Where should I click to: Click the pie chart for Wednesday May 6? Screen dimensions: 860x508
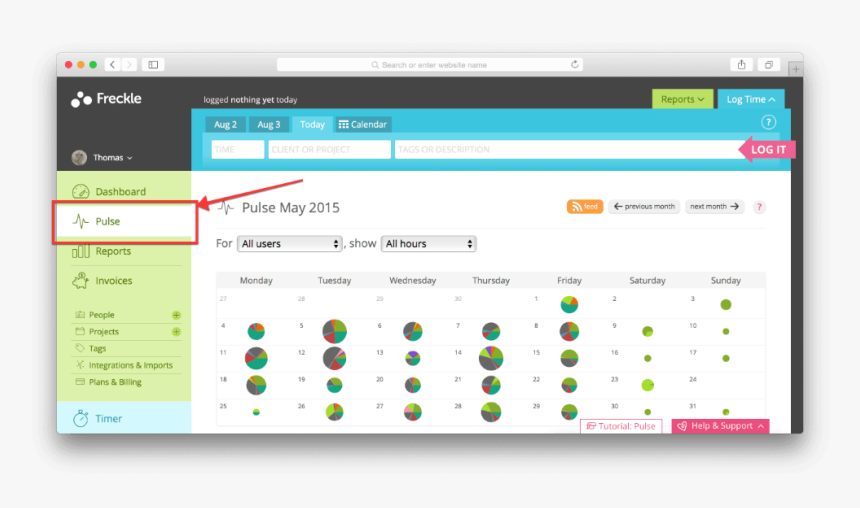[412, 331]
